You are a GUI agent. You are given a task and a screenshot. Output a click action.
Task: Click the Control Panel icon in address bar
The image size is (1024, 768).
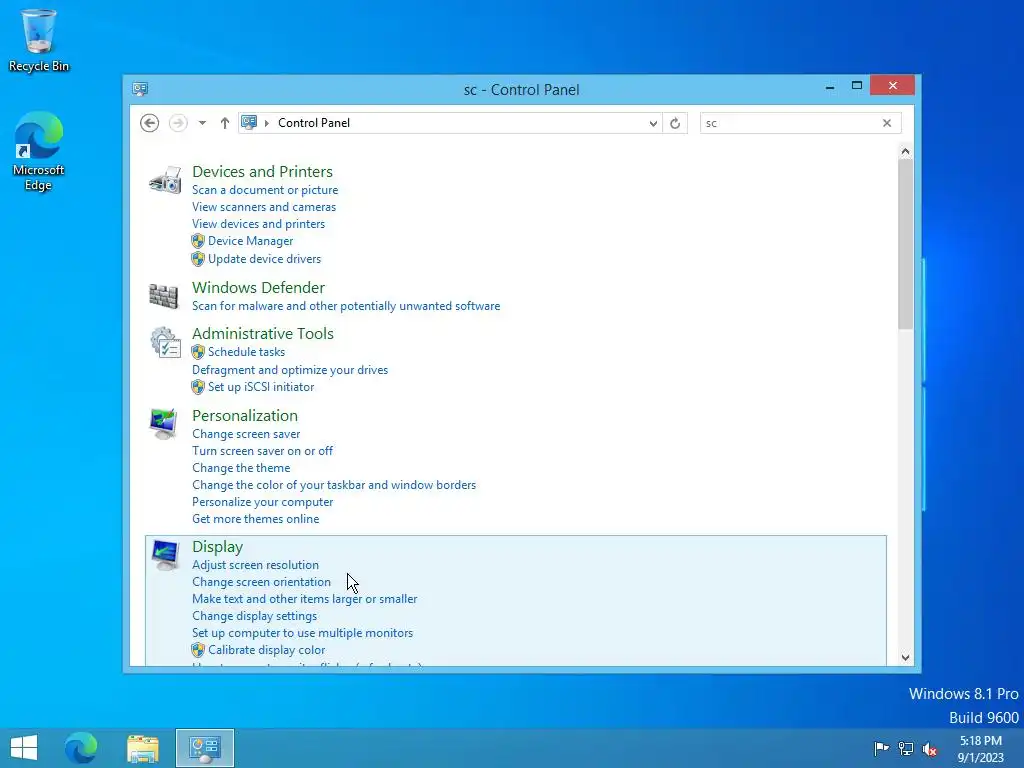click(249, 122)
